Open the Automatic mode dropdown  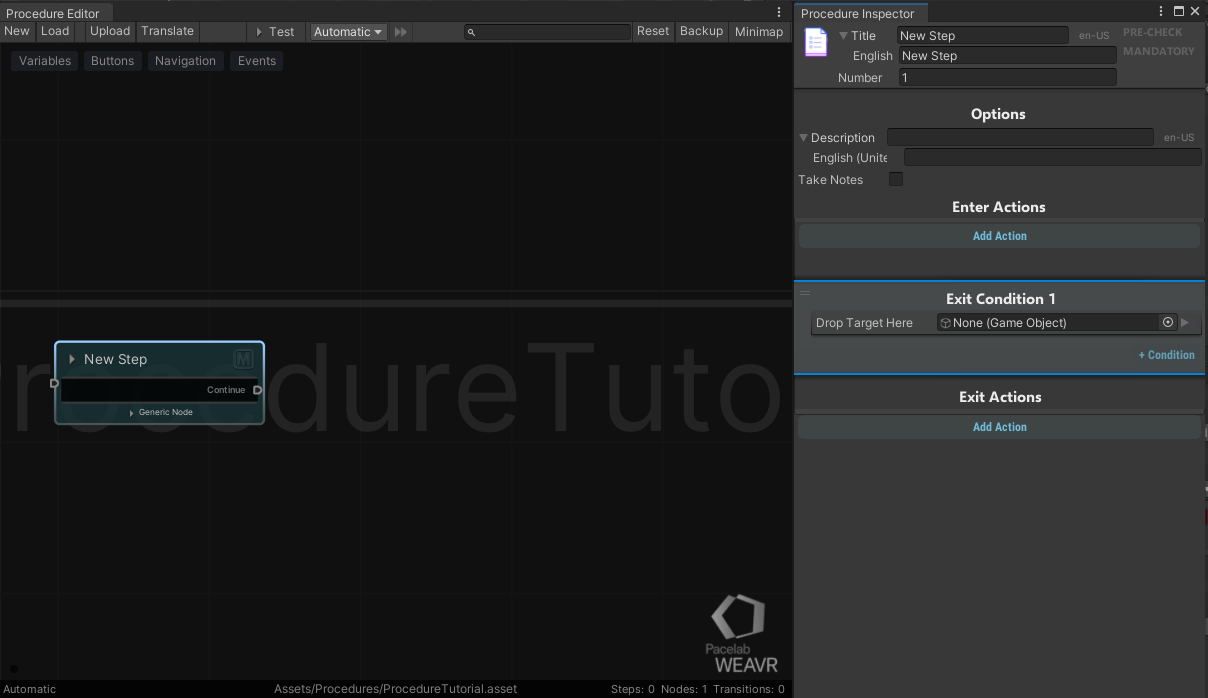[x=348, y=32]
